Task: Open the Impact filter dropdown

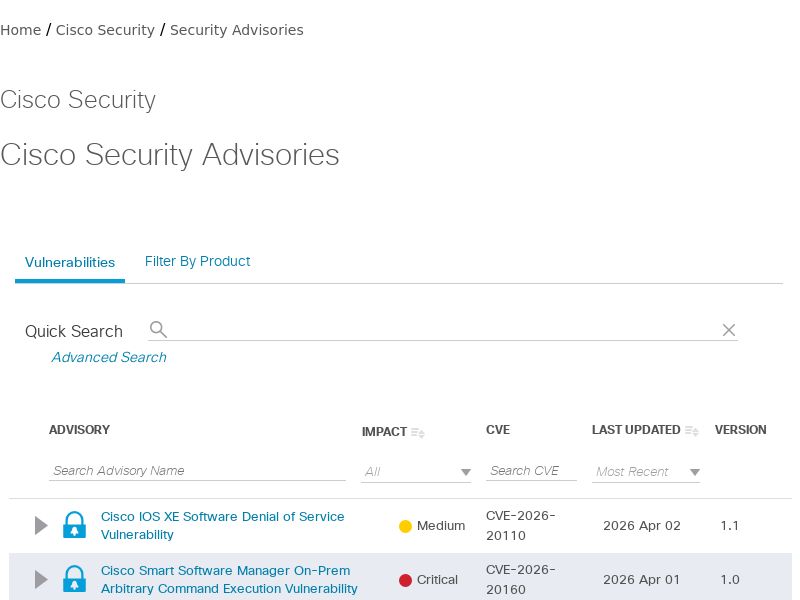Action: [416, 472]
